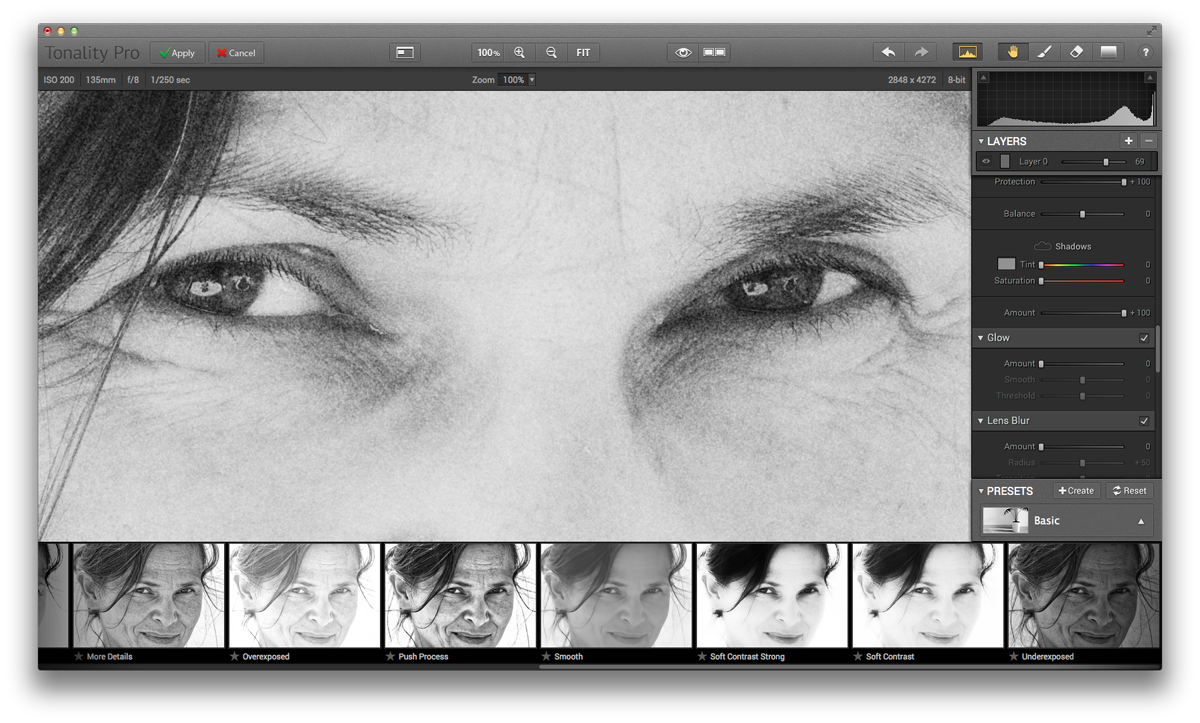Favorite the Push Process preset star
Screen dimensions: 1200x723
pos(390,657)
